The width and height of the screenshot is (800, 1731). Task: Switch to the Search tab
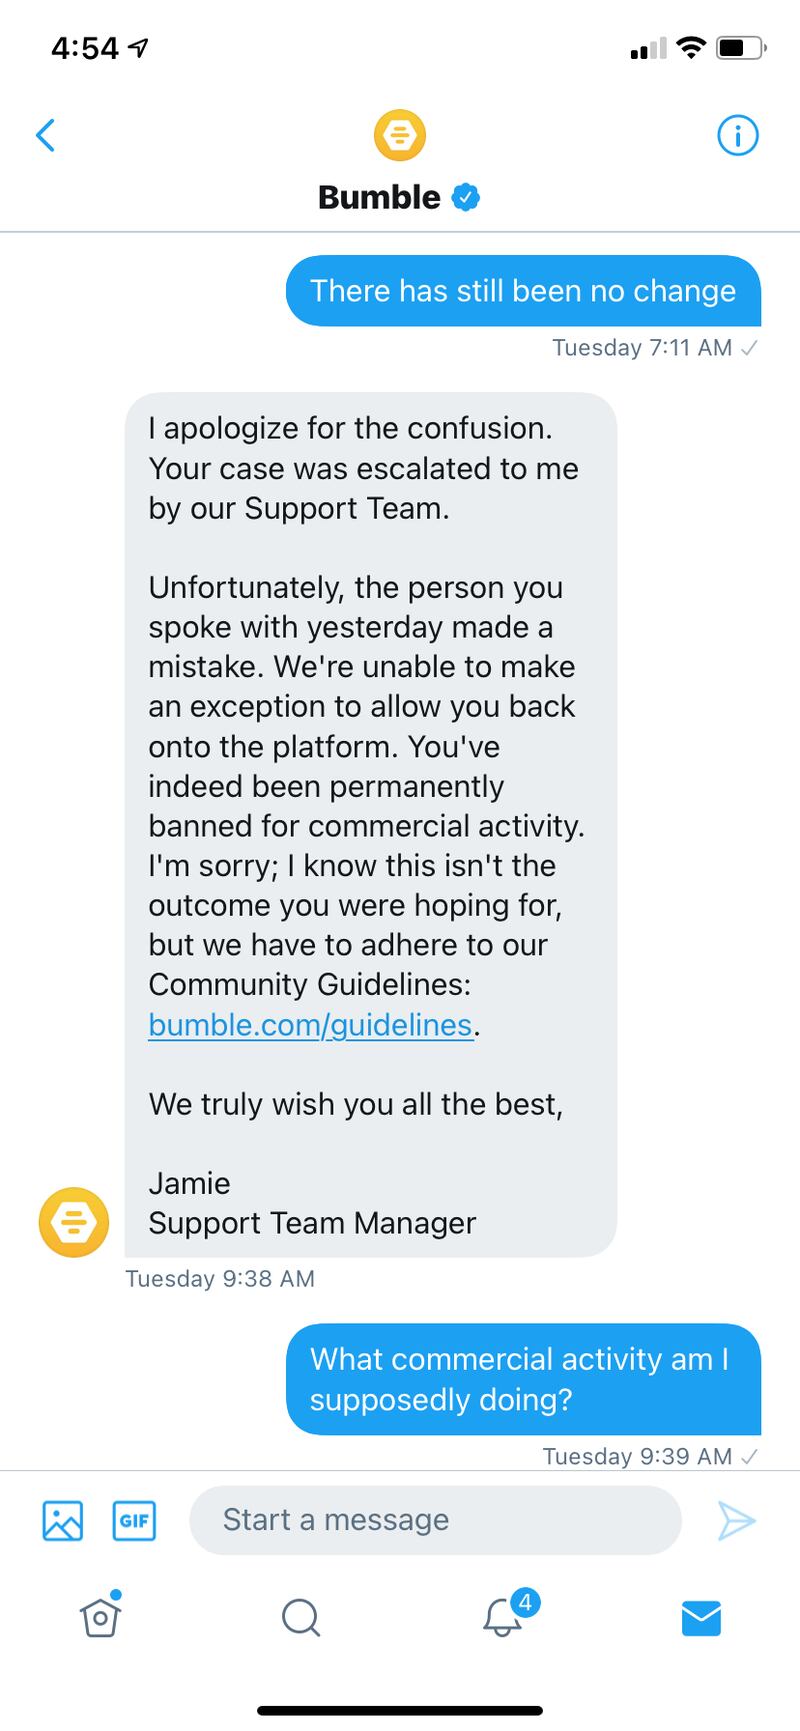(300, 1616)
